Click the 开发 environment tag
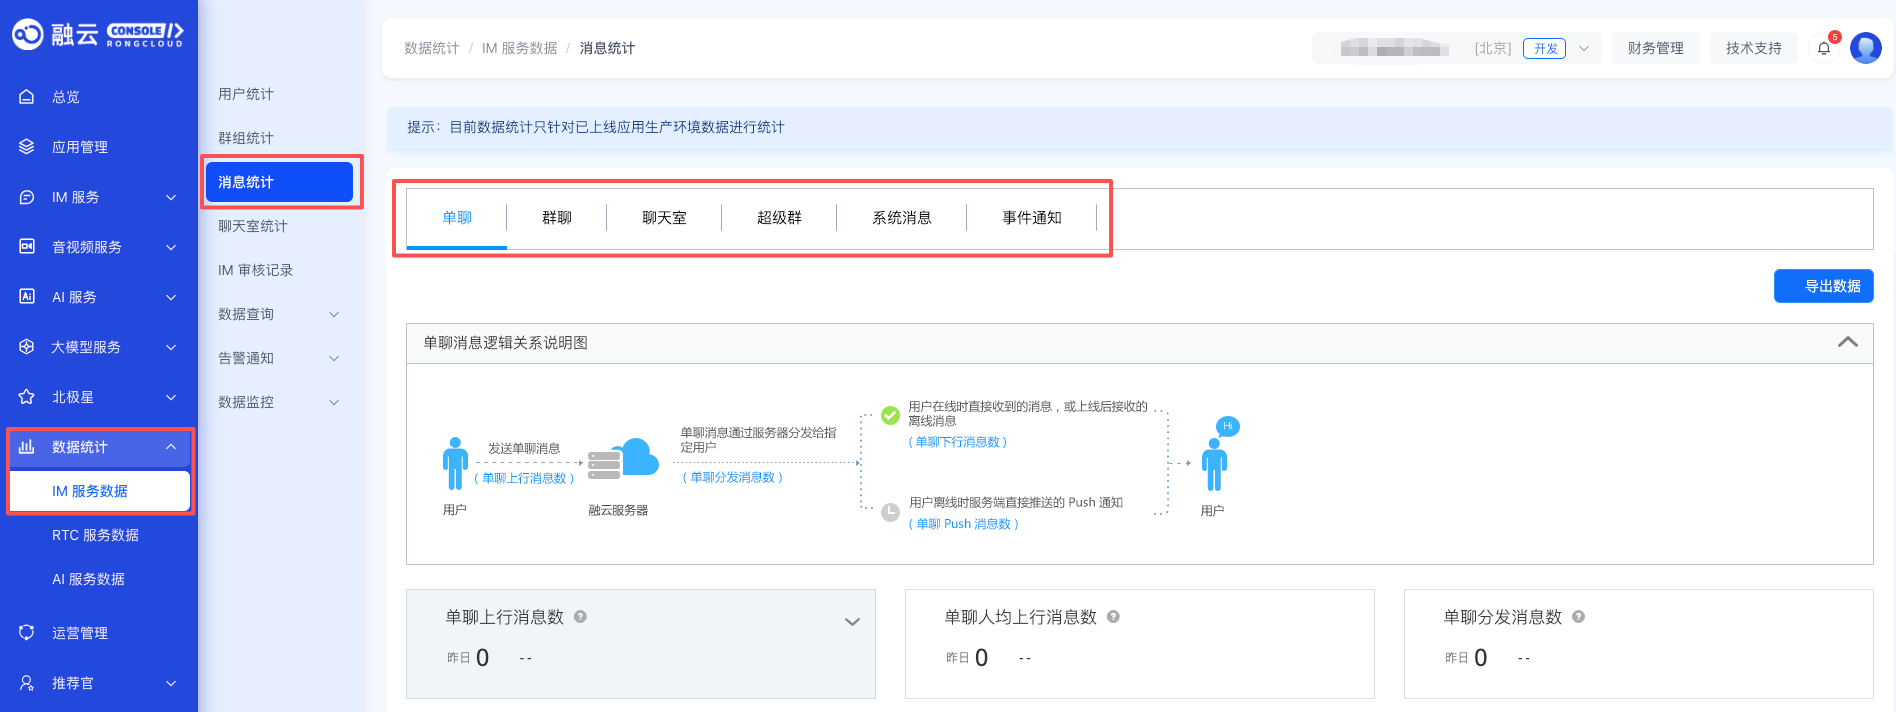The height and width of the screenshot is (712, 1896). 1545,48
